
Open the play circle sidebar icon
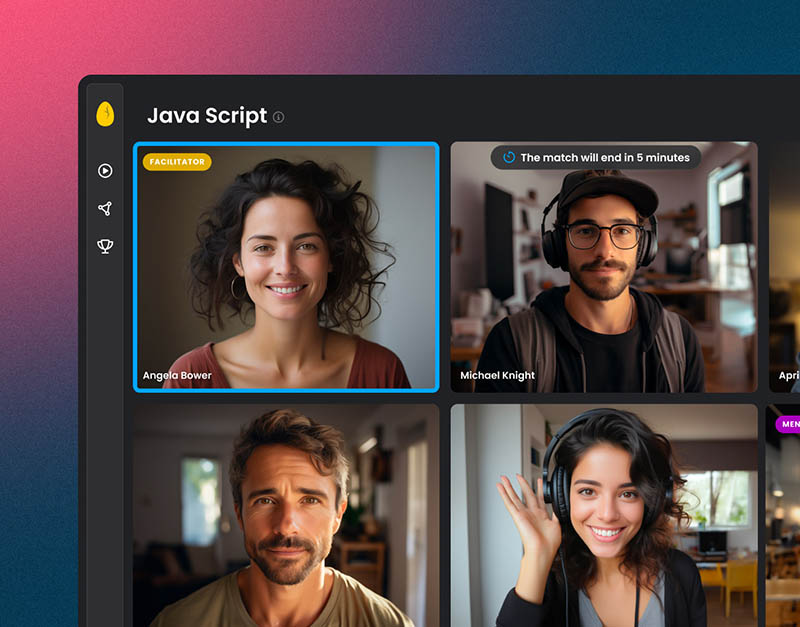tap(105, 170)
